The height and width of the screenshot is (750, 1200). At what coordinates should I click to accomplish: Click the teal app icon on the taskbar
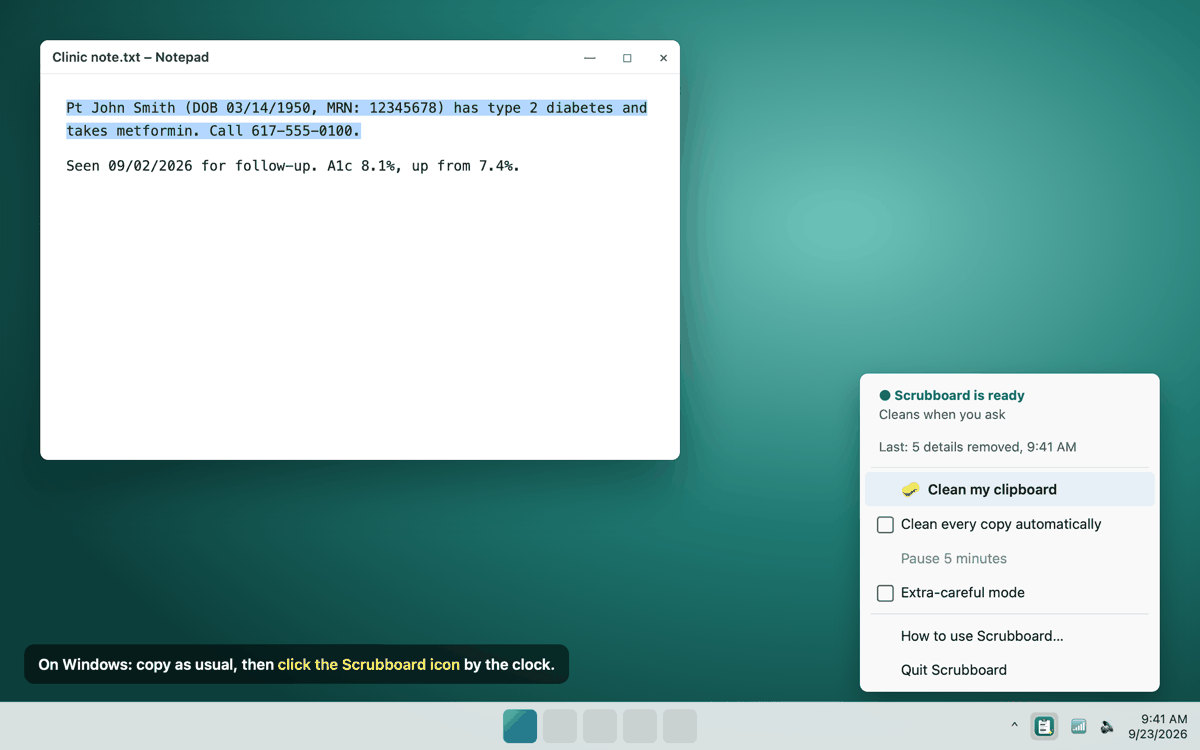[x=520, y=726]
